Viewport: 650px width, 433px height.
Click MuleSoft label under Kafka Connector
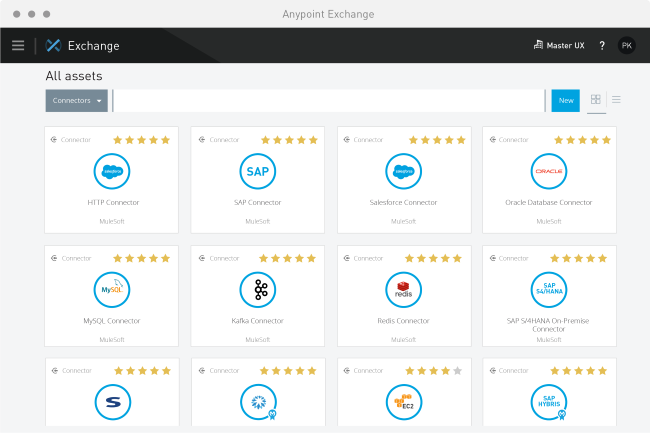pyautogui.click(x=257, y=340)
